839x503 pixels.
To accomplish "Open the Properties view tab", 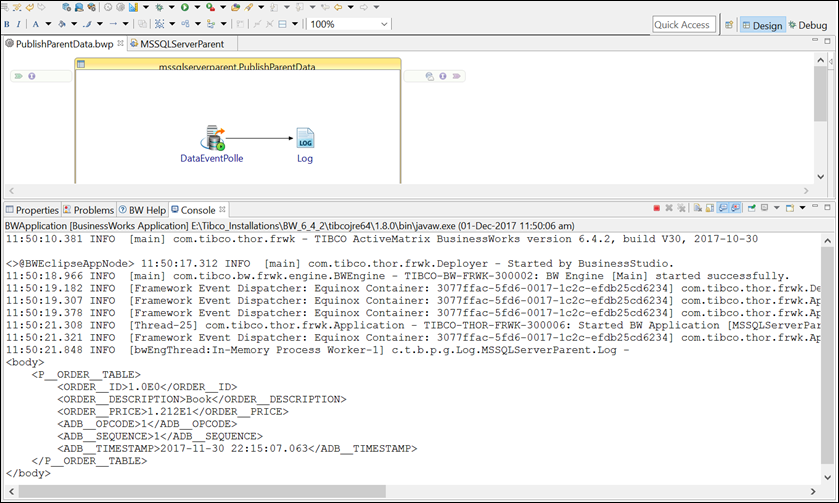I will pyautogui.click(x=32, y=210).
